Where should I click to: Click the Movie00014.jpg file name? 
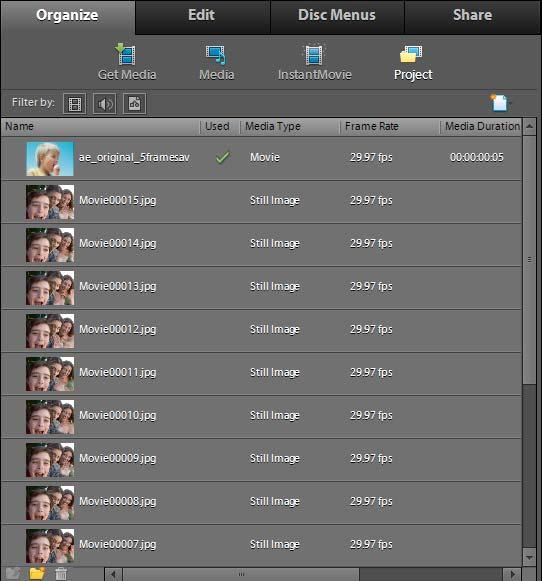[117, 243]
